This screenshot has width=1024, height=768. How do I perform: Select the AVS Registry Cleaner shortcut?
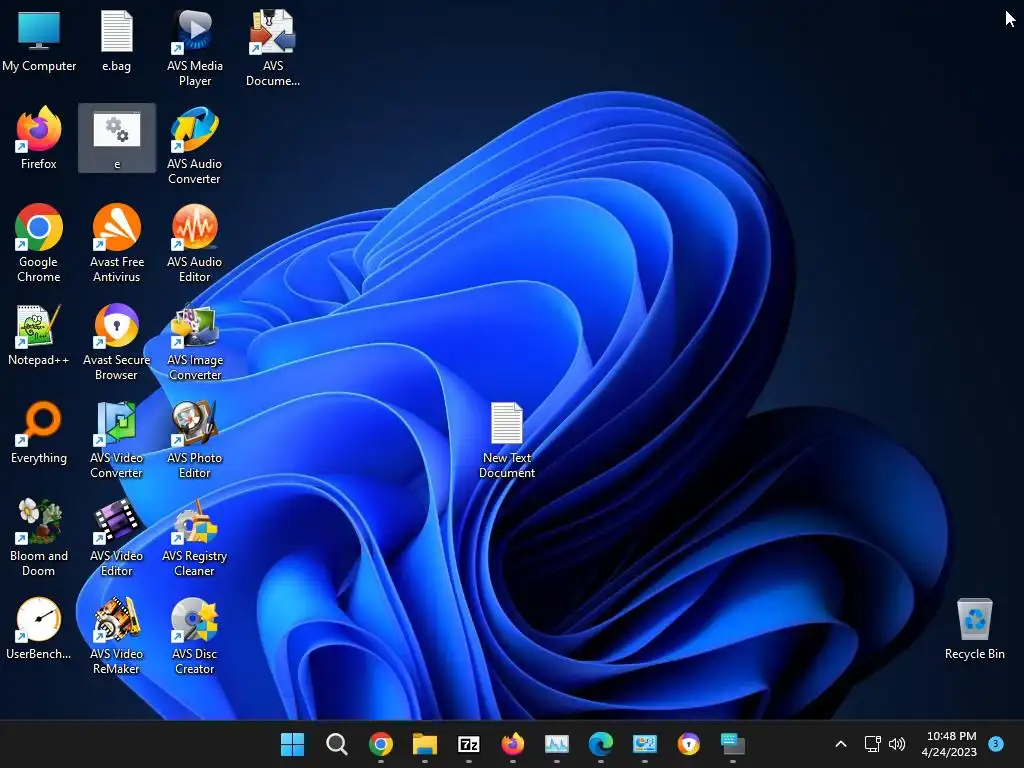point(195,537)
